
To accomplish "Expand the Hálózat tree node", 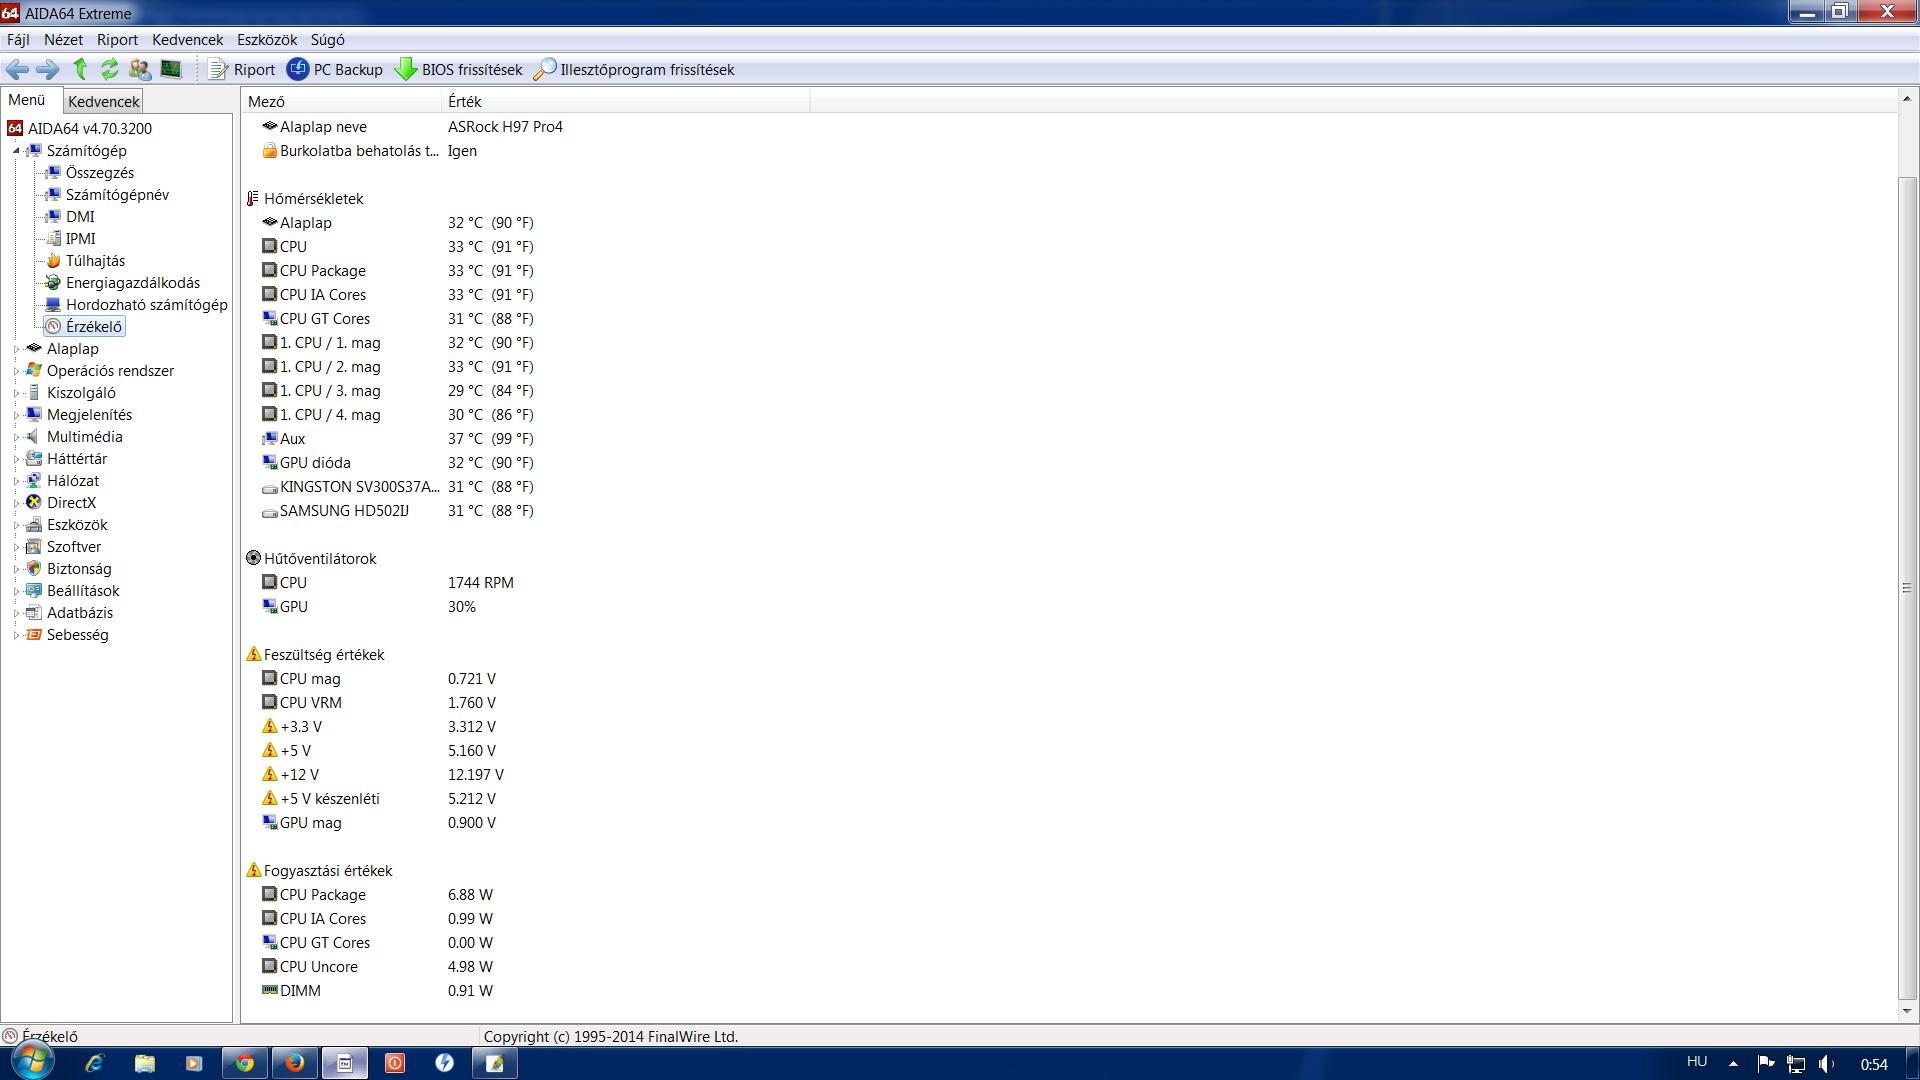I will 16,481.
